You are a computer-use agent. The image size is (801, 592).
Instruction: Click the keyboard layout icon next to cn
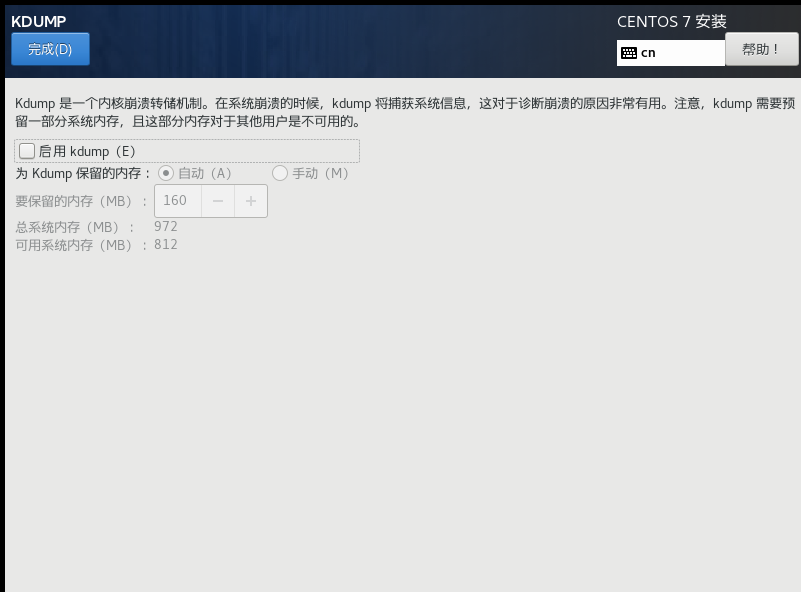tap(629, 53)
